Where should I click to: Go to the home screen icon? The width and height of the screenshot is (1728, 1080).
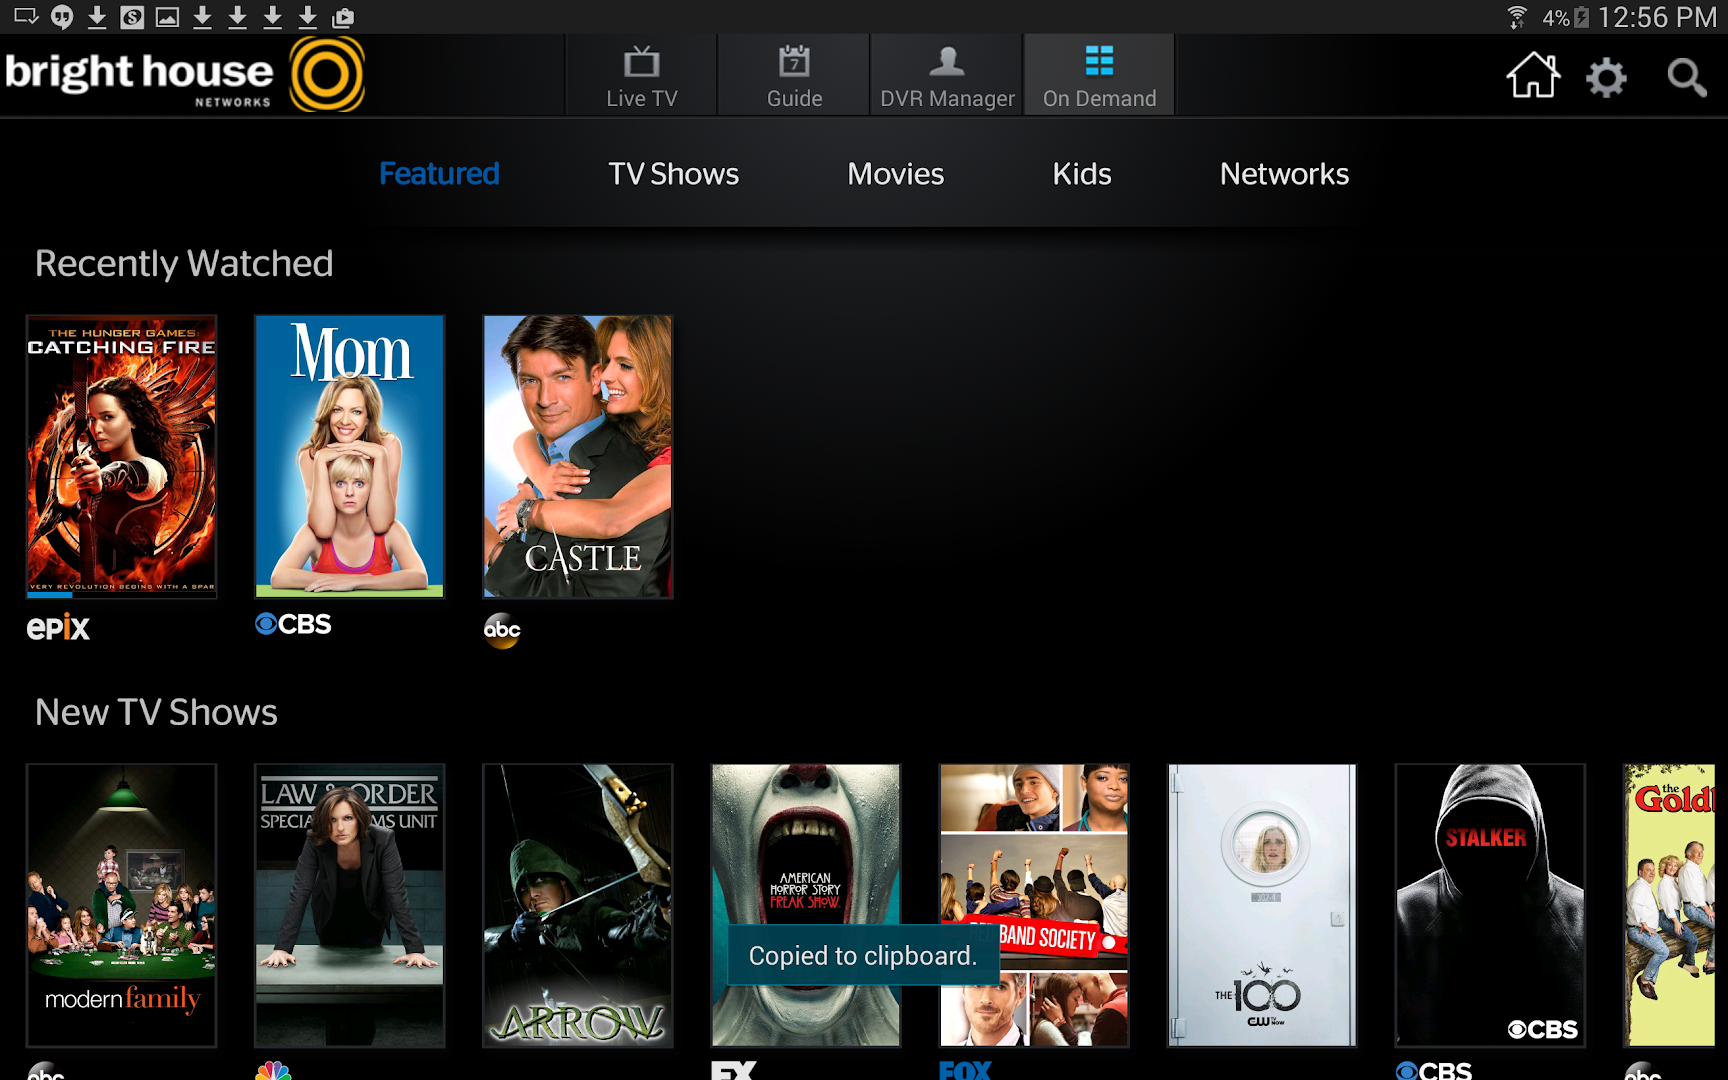(1533, 75)
